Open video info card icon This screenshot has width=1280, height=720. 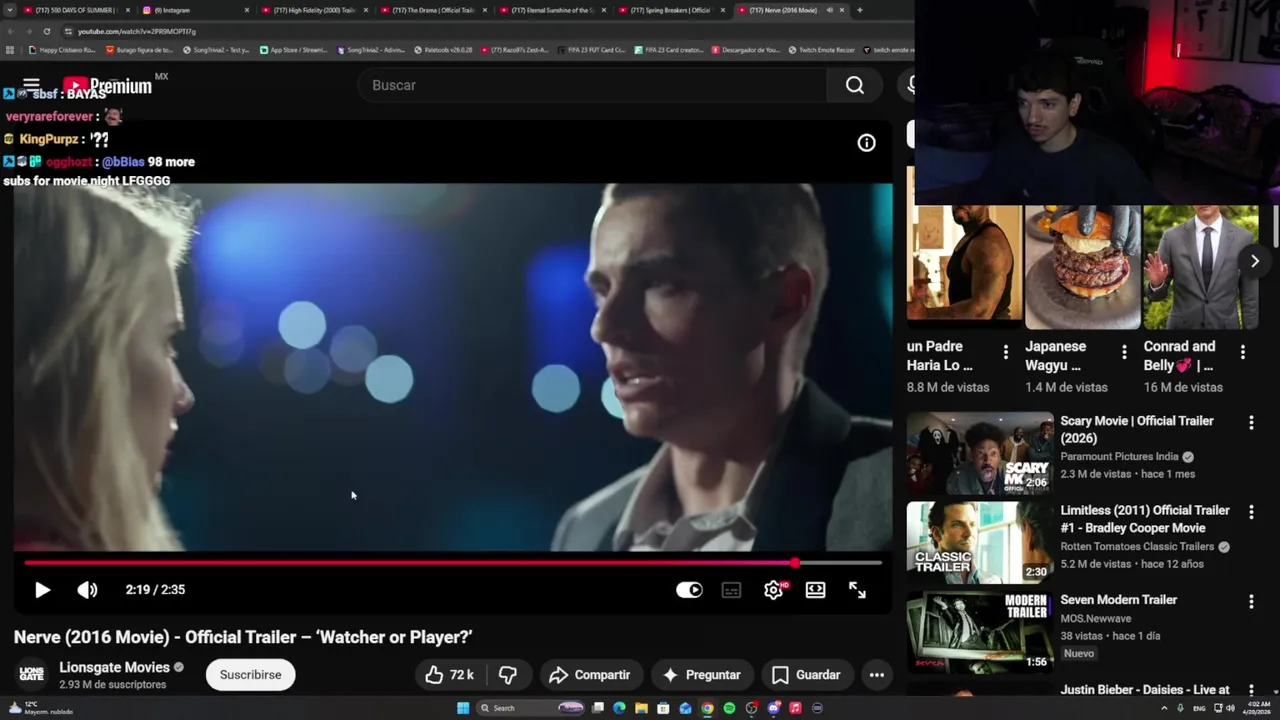(x=866, y=143)
